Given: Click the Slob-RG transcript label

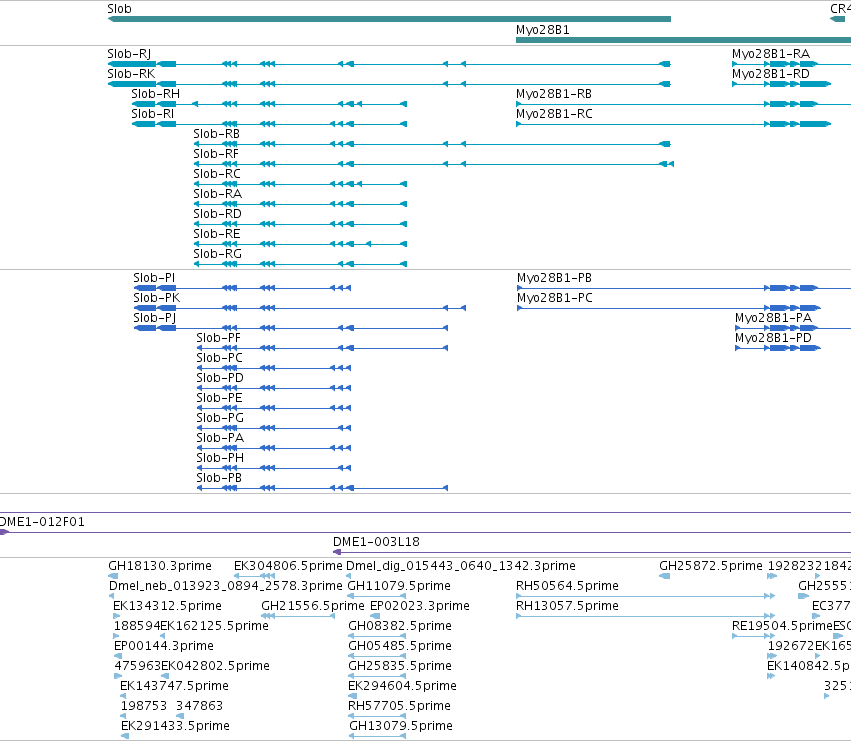Looking at the screenshot, I should pos(218,255).
